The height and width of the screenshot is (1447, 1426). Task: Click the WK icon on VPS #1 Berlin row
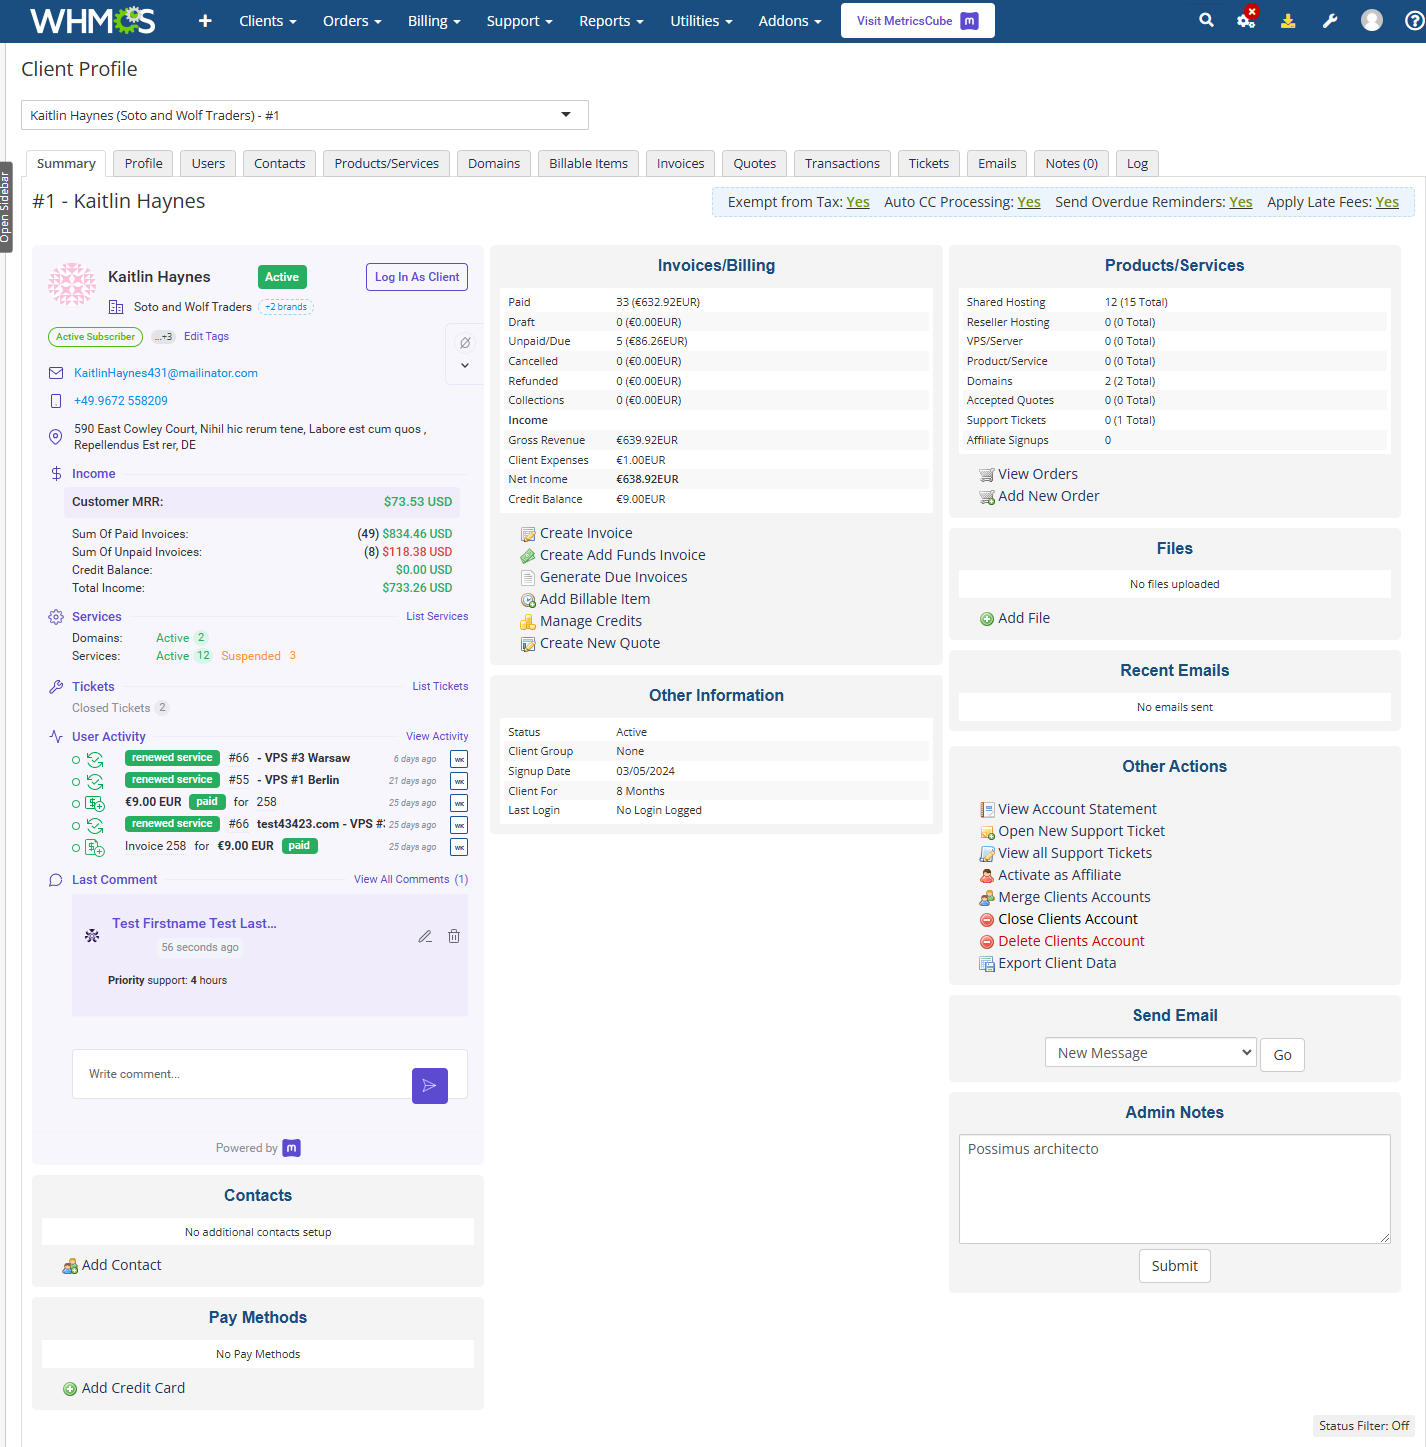click(x=459, y=781)
